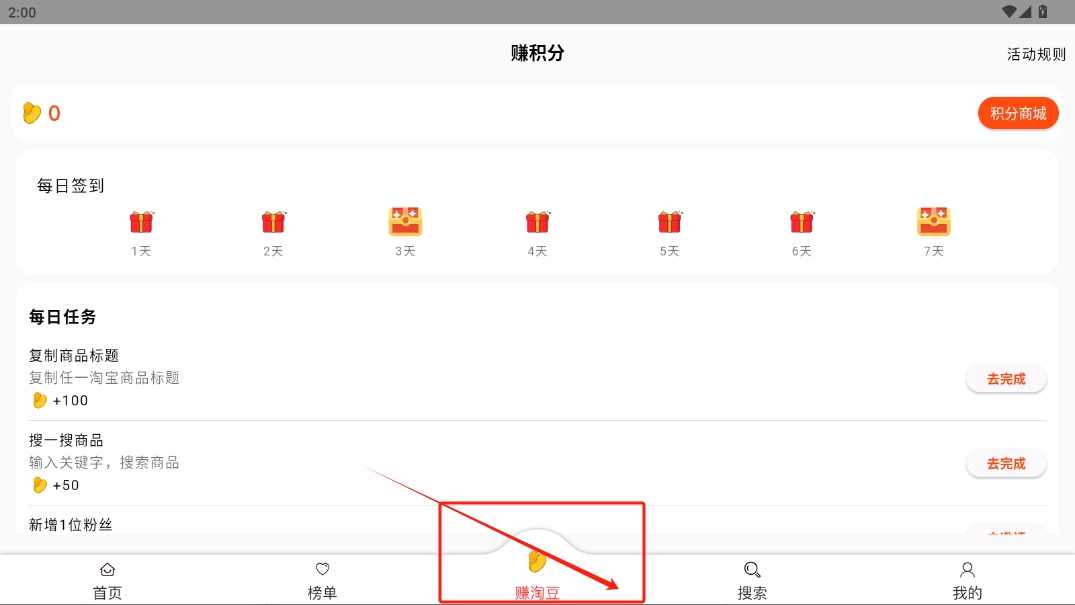Switch to the 首页 home tab

click(x=108, y=580)
